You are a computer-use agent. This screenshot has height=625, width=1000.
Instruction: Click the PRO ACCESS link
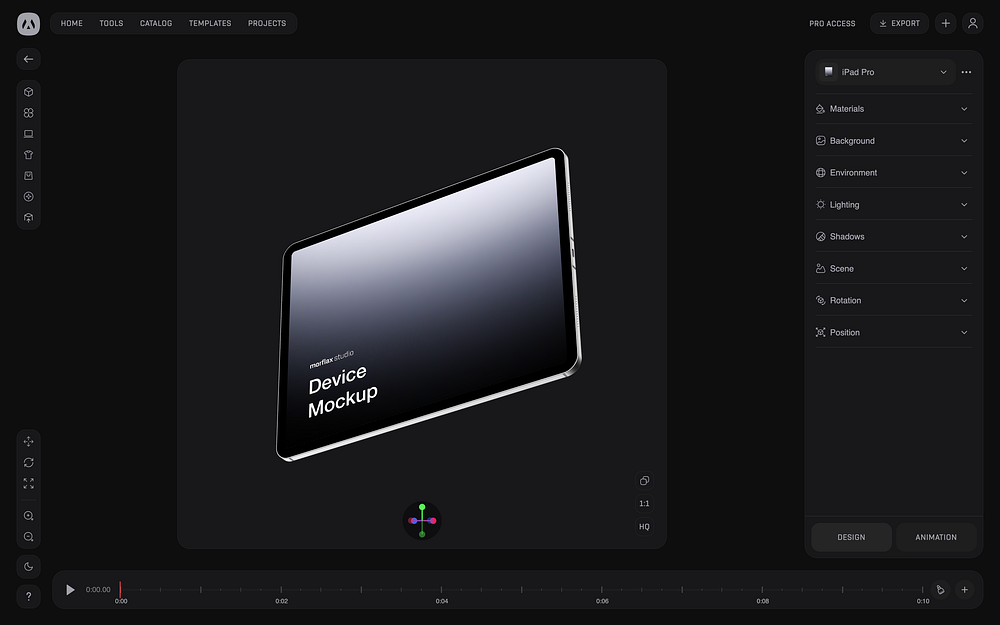pos(832,24)
